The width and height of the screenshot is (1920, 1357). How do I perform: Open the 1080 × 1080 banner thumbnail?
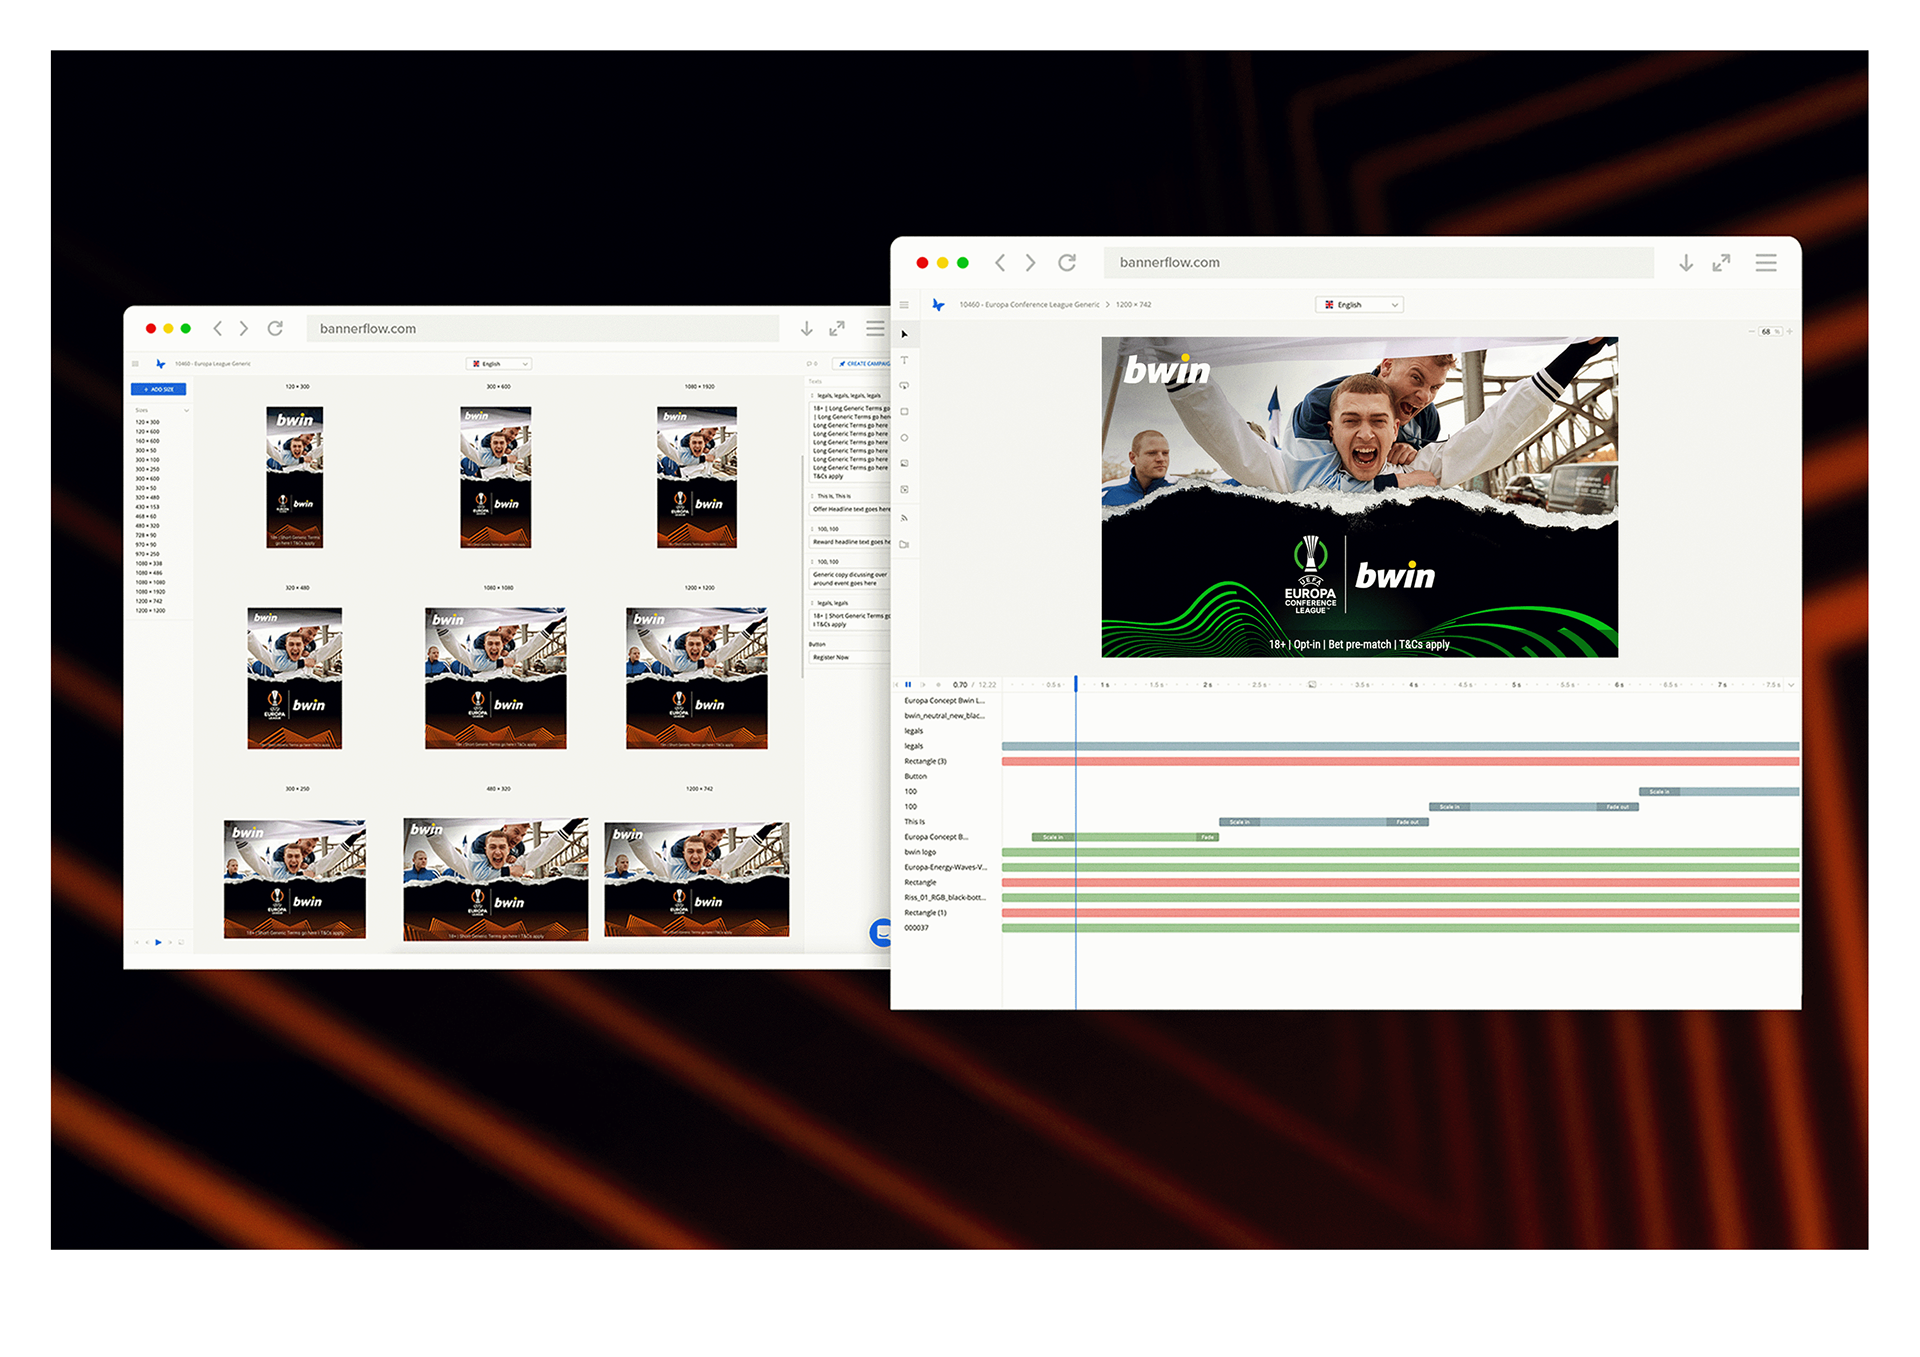[x=496, y=678]
